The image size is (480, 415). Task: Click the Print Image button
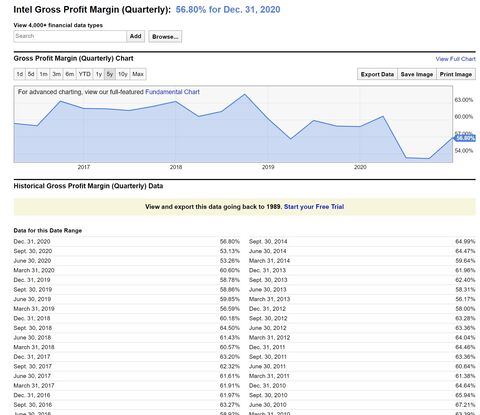tap(456, 74)
